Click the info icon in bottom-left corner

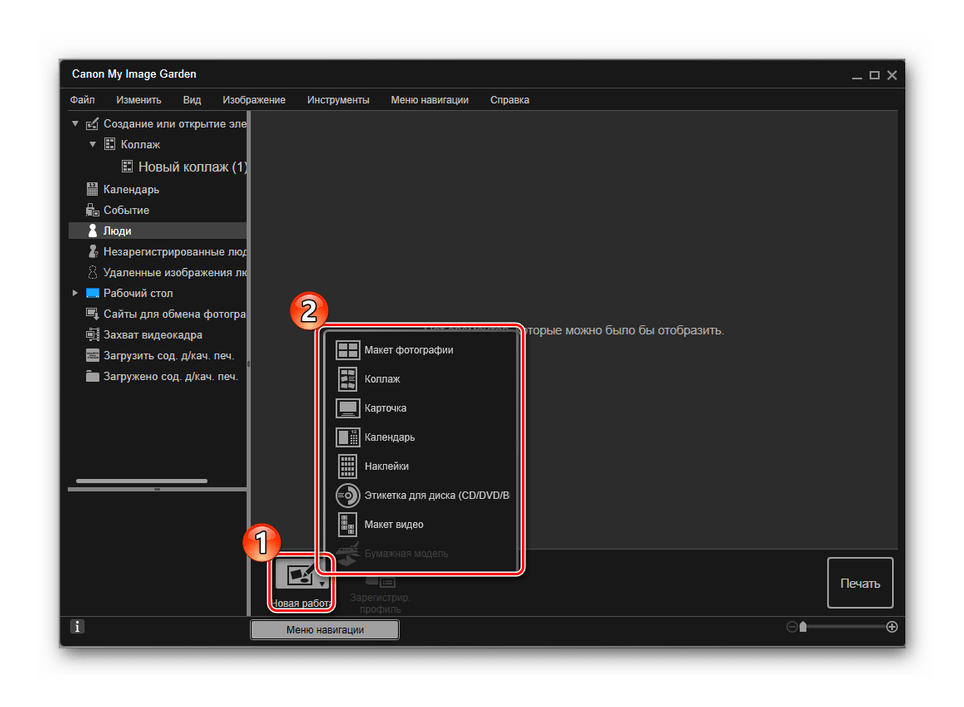(78, 628)
